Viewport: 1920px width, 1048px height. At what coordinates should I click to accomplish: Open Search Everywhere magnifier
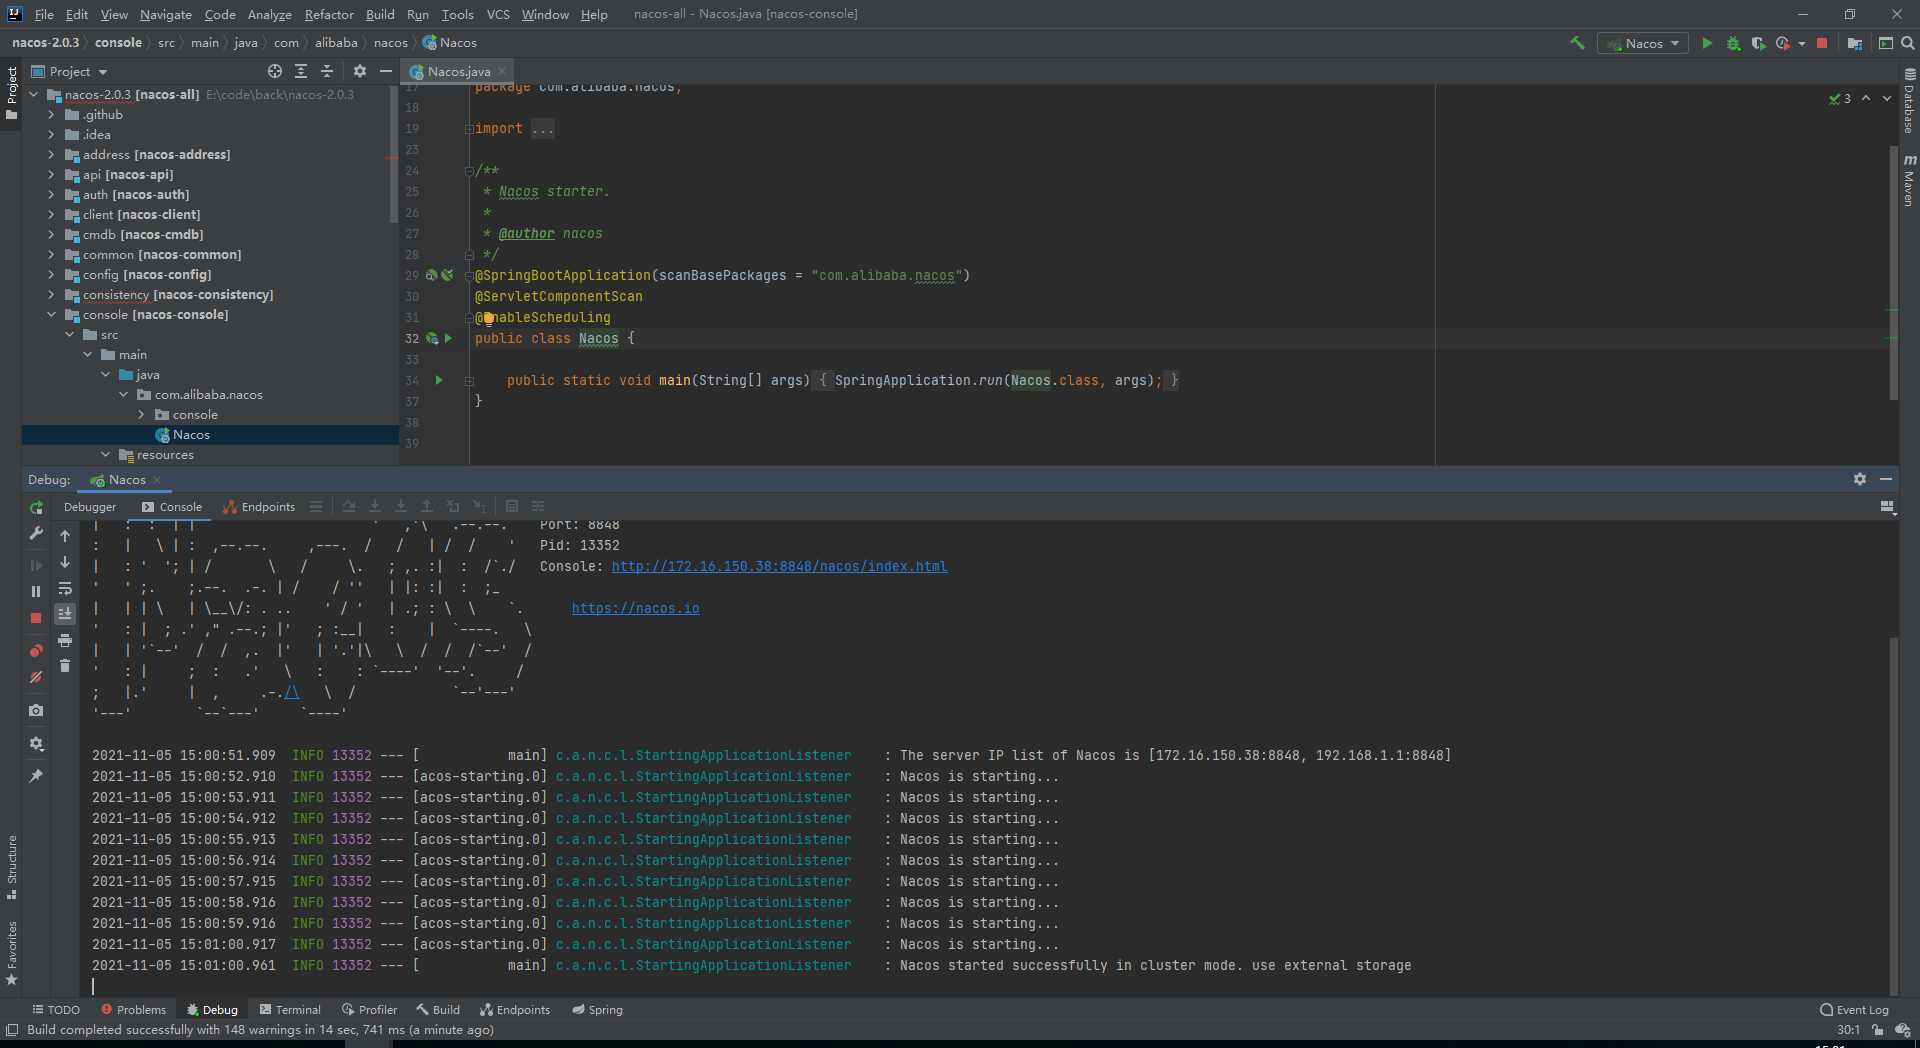pyautogui.click(x=1908, y=43)
